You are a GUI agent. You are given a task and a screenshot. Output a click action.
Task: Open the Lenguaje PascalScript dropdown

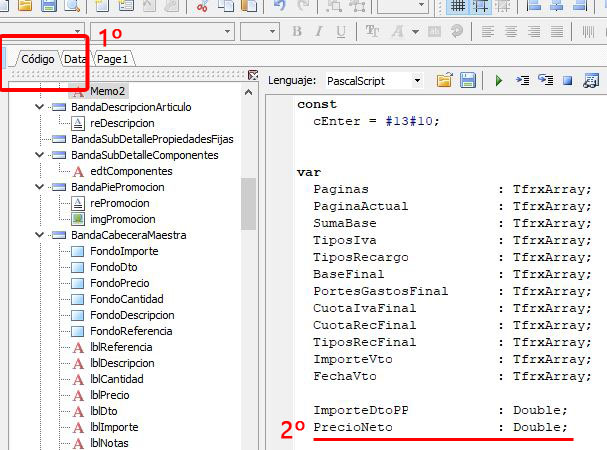point(416,80)
